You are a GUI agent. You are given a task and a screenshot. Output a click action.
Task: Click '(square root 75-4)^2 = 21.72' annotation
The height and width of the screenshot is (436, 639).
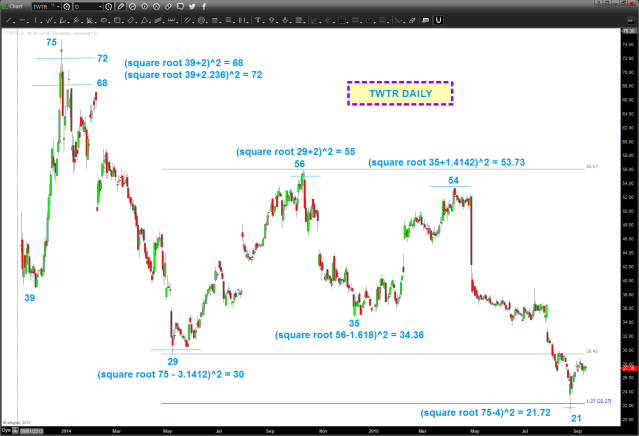coord(485,413)
